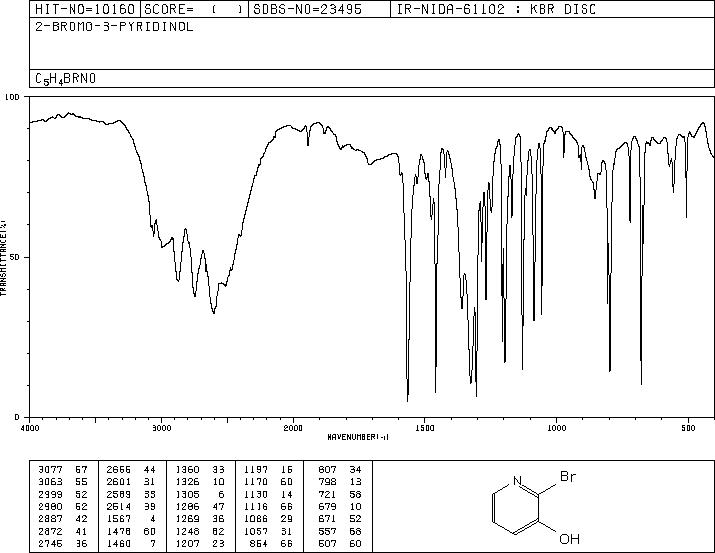715x553 pixels.
Task: Select peak table entry 2666
Action: click(119, 469)
